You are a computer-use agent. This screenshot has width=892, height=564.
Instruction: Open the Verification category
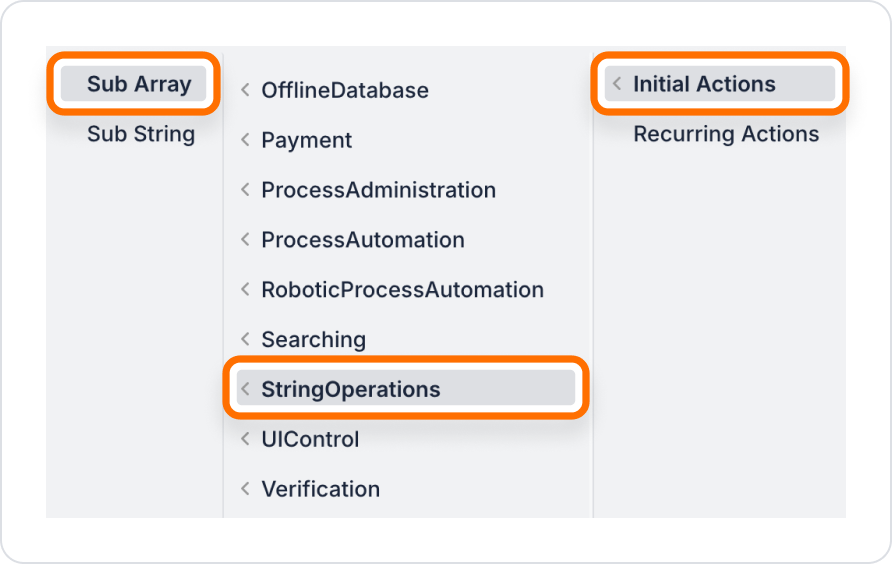click(405, 489)
